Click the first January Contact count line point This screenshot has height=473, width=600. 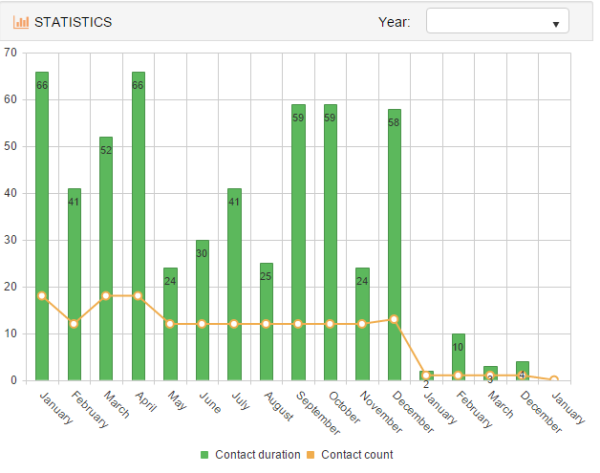coord(42,296)
